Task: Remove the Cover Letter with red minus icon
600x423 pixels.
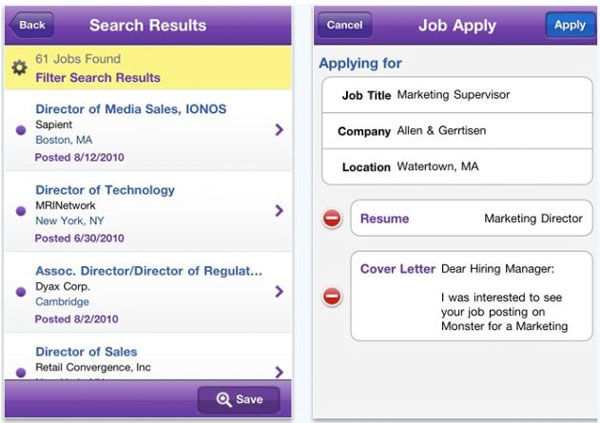Action: tap(332, 296)
